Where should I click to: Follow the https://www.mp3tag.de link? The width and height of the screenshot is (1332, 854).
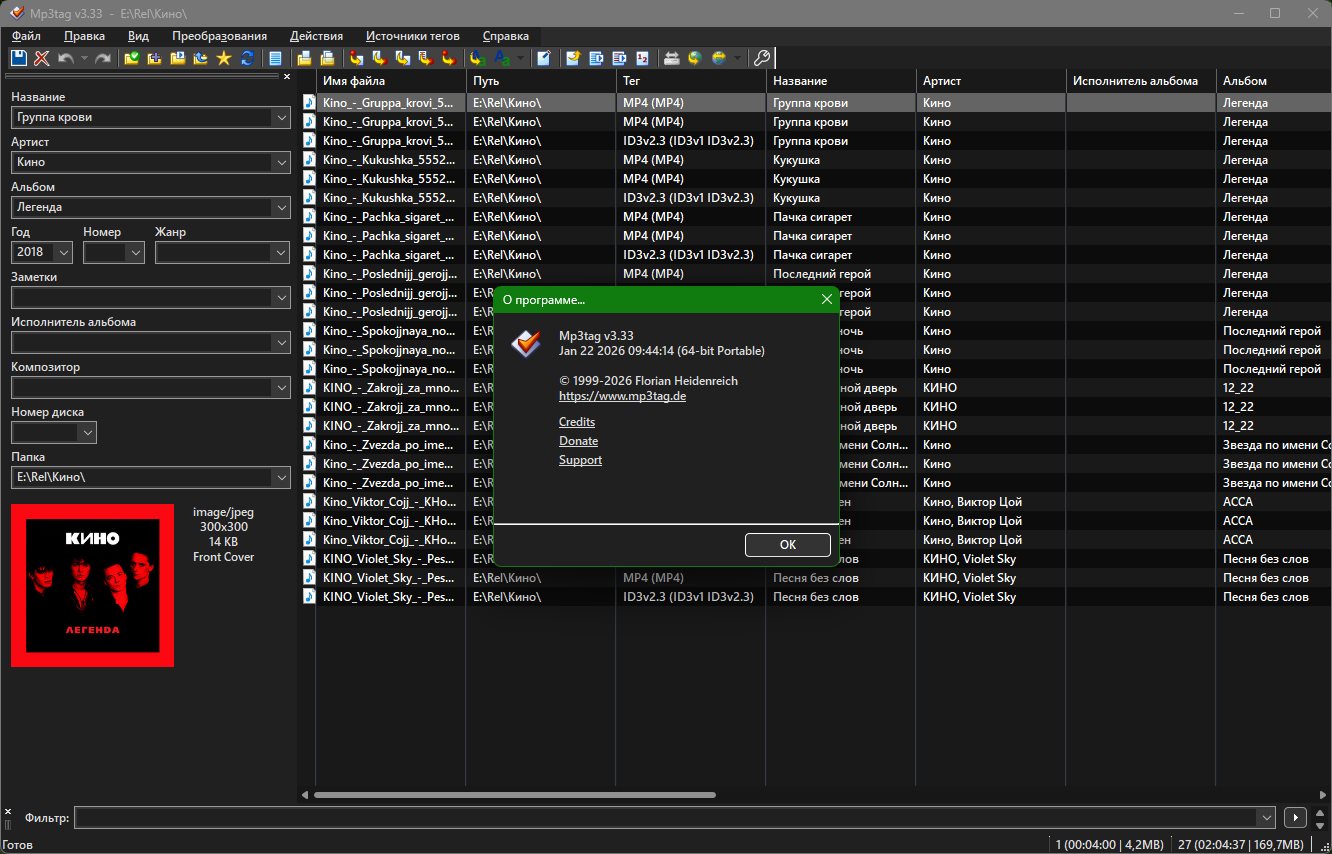pyautogui.click(x=622, y=396)
